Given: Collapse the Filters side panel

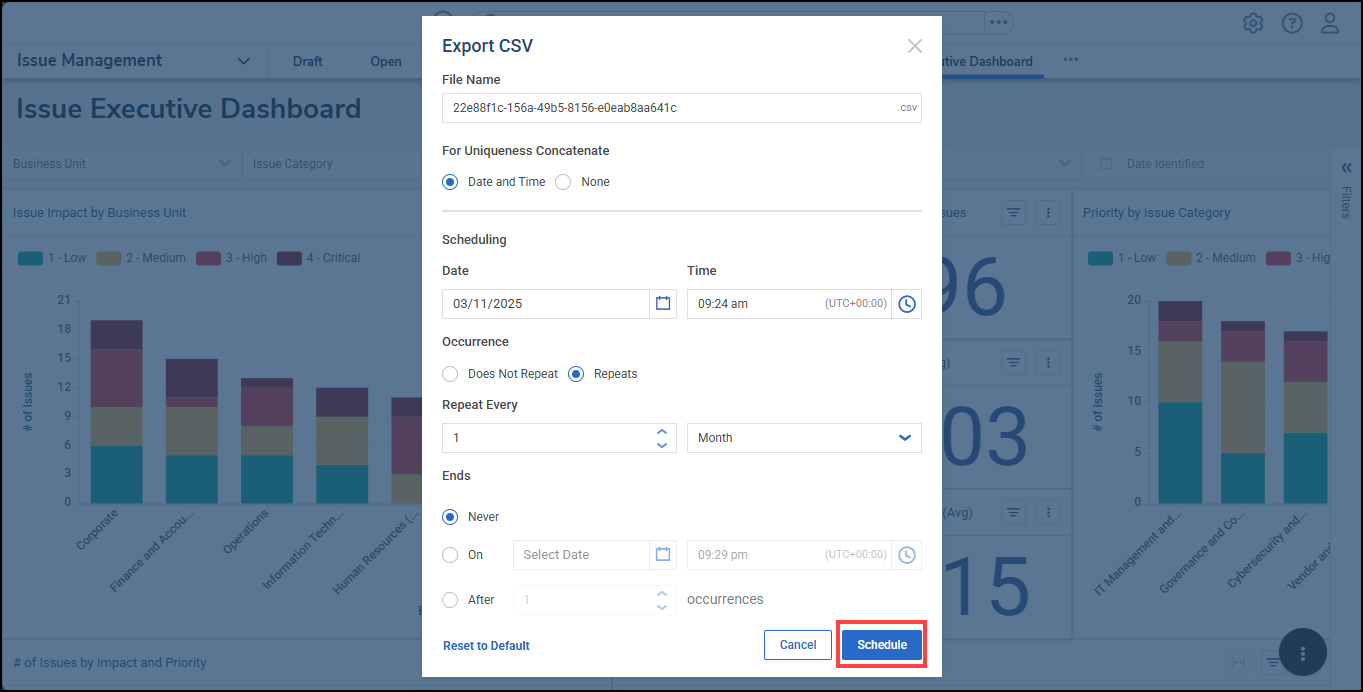Looking at the screenshot, I should click(x=1346, y=168).
